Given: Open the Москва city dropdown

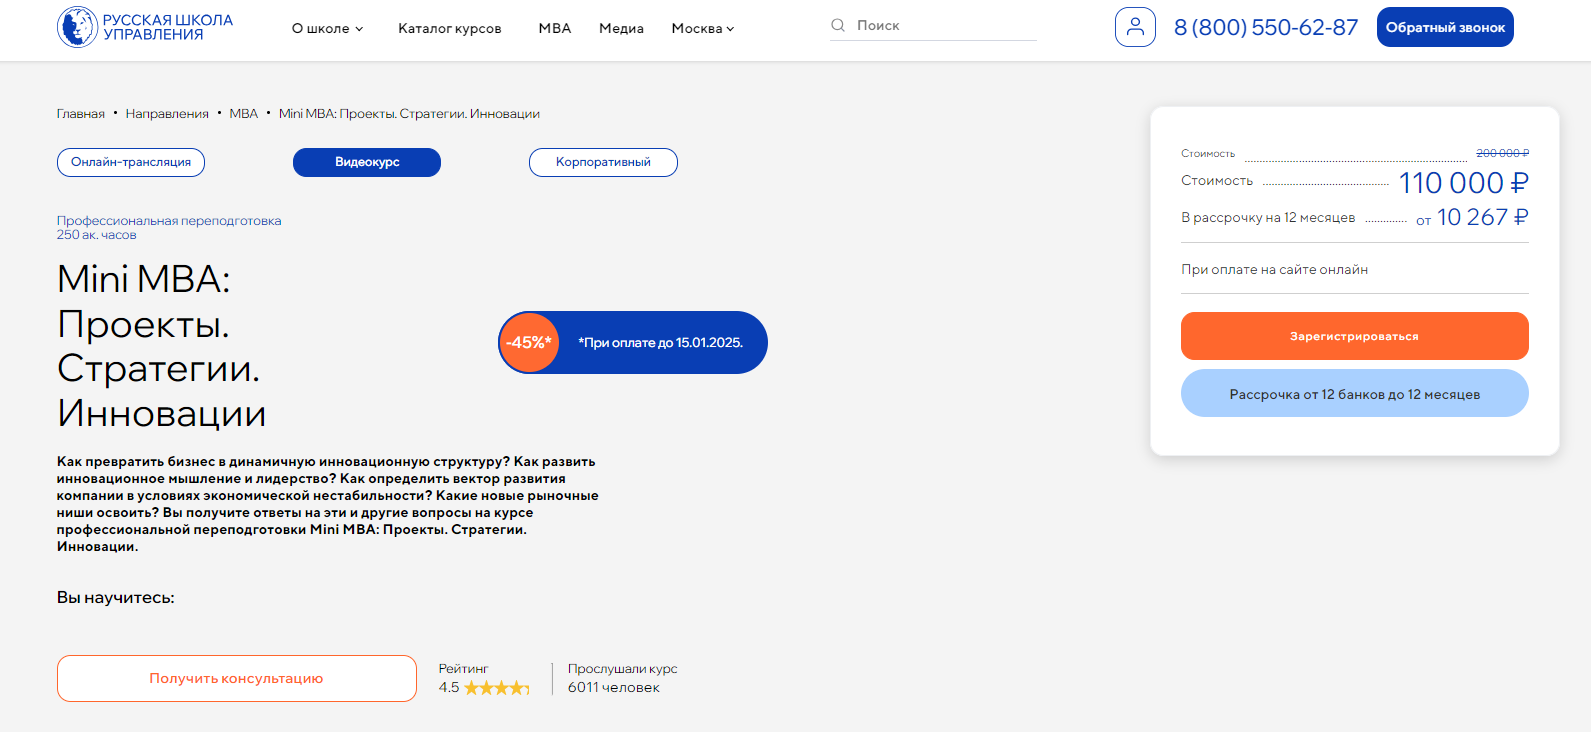Looking at the screenshot, I should pos(703,28).
